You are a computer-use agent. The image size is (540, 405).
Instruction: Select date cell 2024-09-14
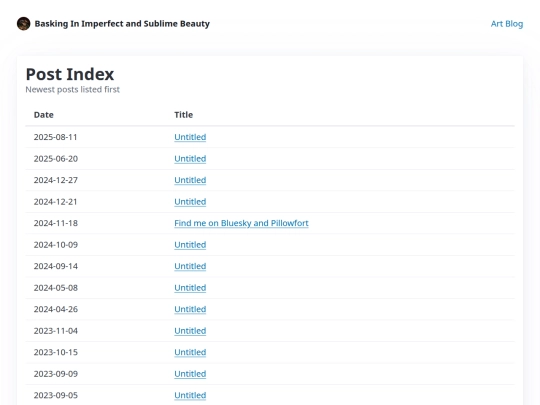coord(56,266)
